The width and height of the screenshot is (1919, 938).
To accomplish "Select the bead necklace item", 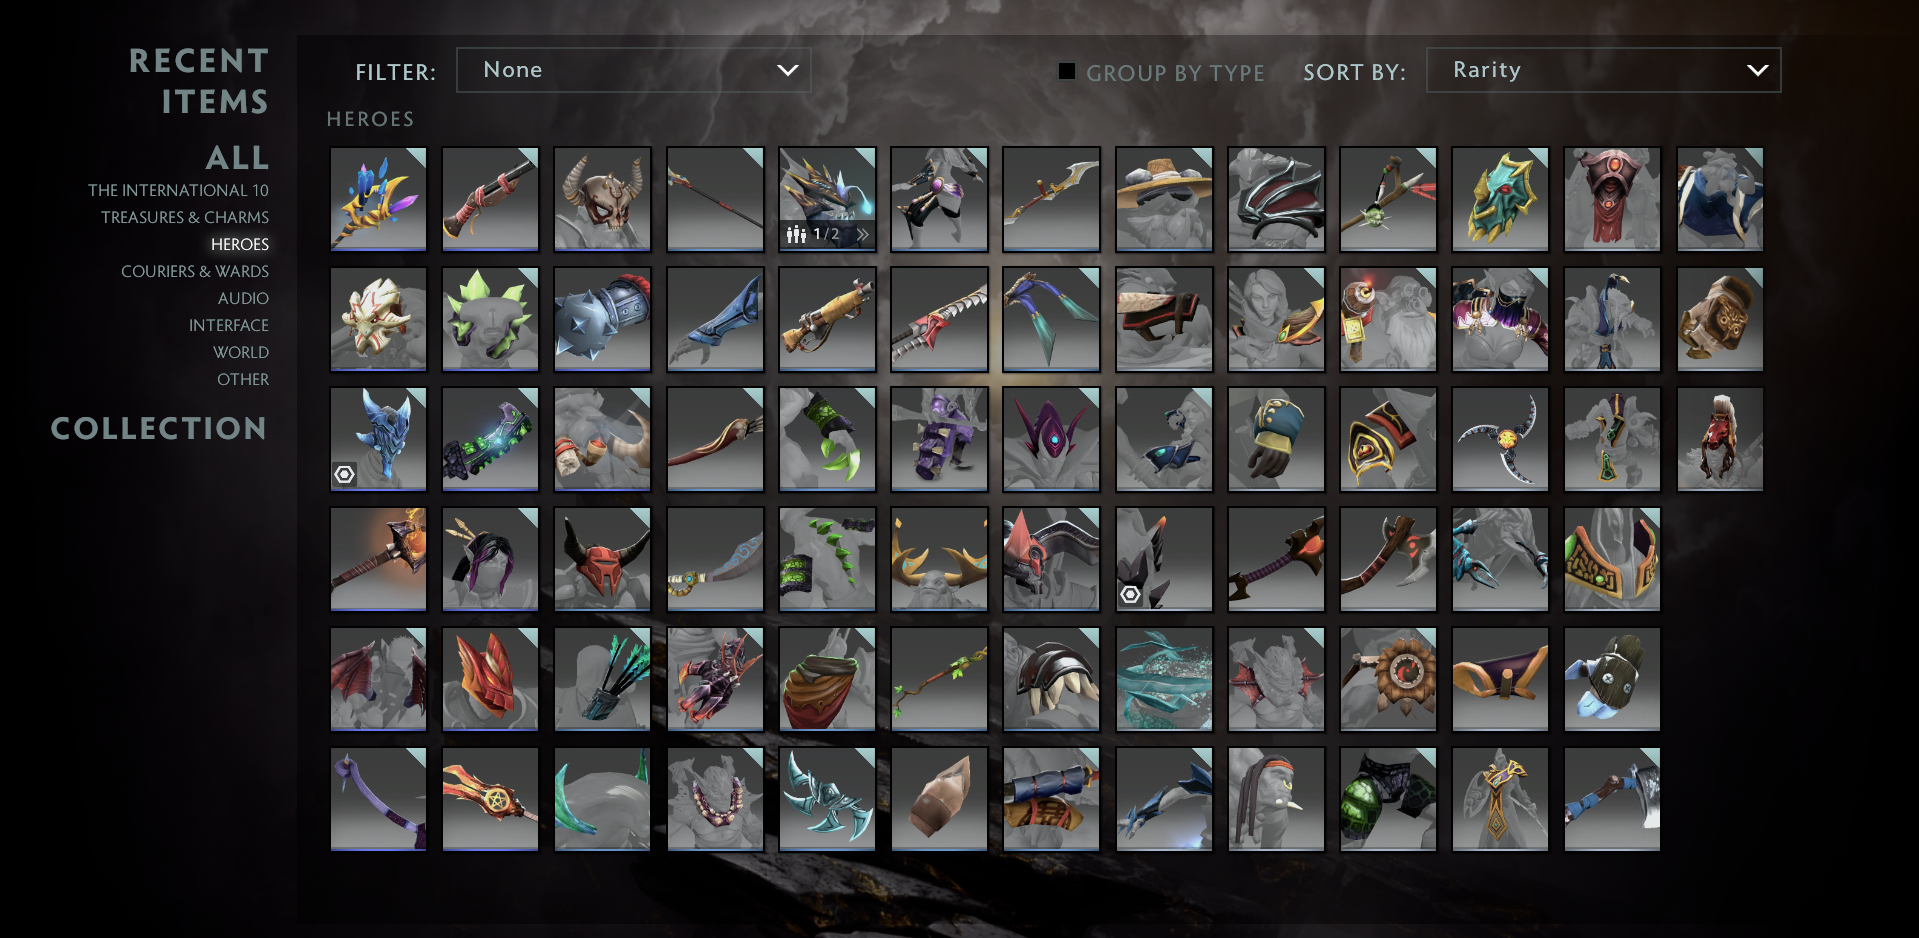I will (715, 799).
